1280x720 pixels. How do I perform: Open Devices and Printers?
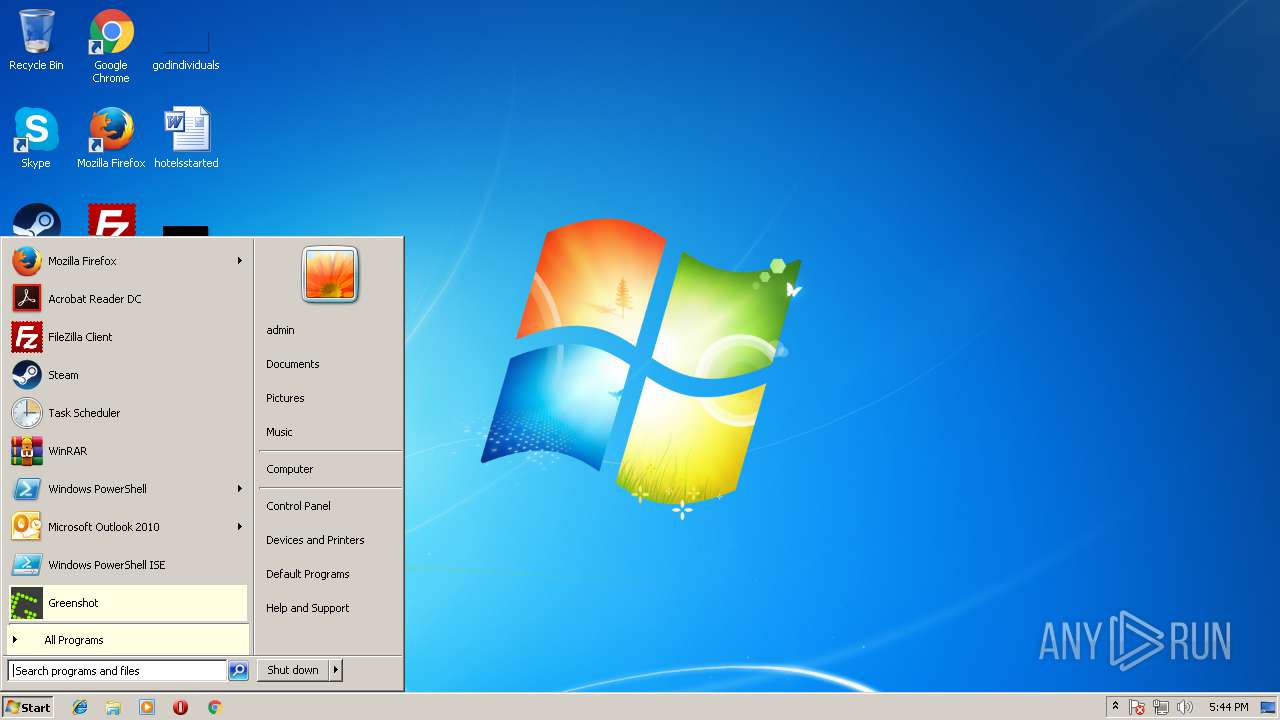coord(330,540)
